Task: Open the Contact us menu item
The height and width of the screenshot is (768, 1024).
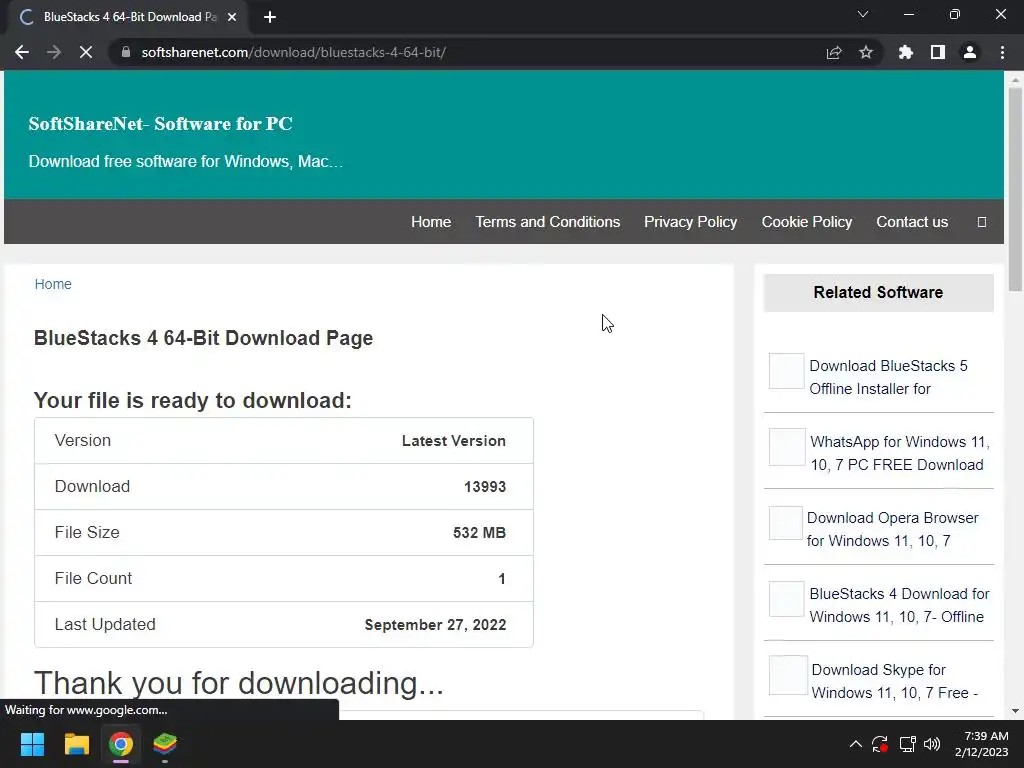Action: point(912,222)
